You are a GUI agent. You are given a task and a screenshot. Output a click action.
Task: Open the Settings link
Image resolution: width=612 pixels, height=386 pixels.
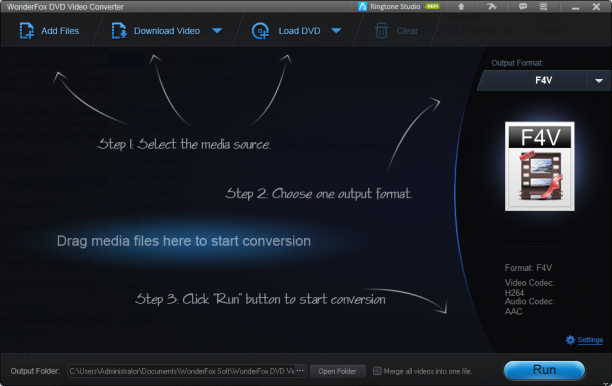pyautogui.click(x=590, y=340)
